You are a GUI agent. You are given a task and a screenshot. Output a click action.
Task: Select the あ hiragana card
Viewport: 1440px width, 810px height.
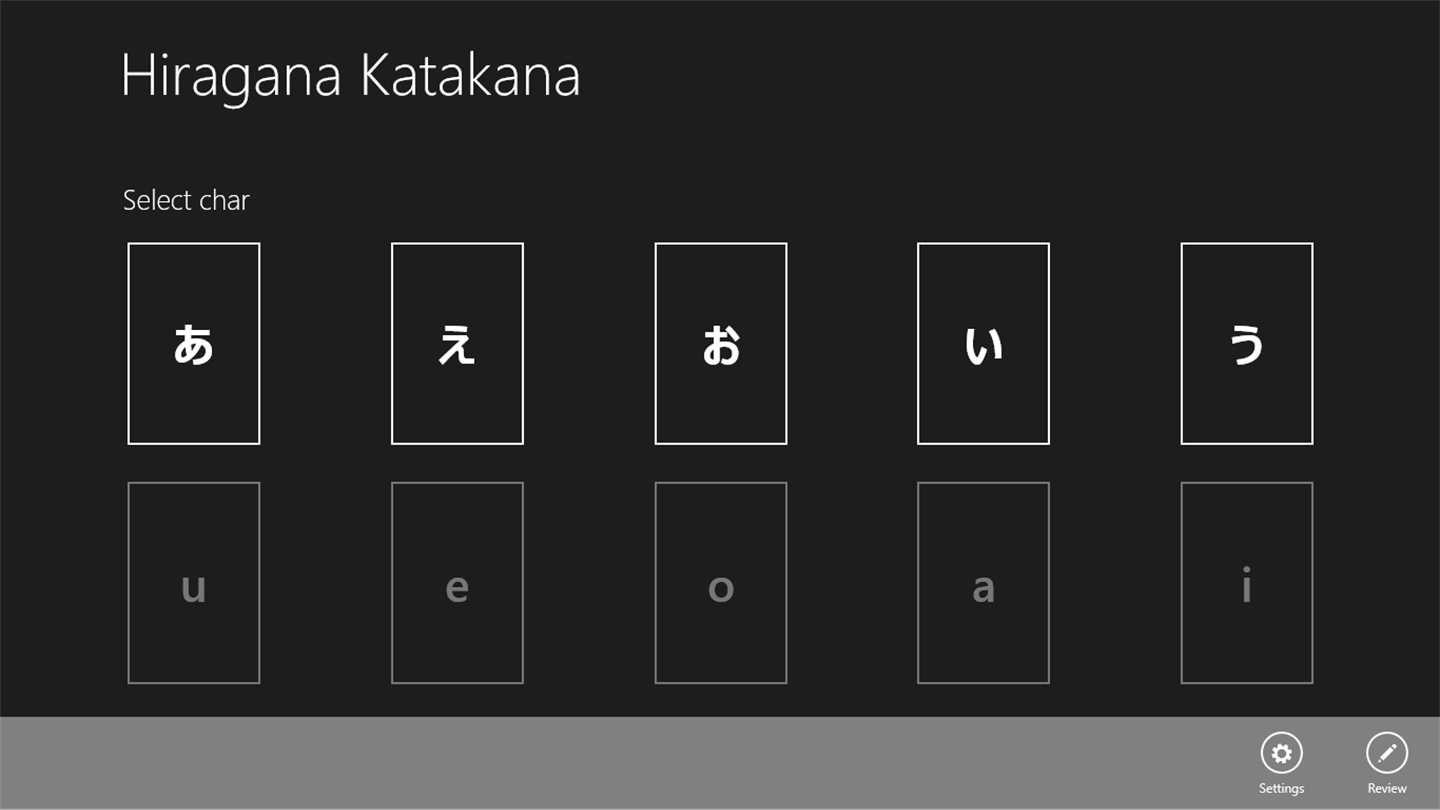(194, 343)
